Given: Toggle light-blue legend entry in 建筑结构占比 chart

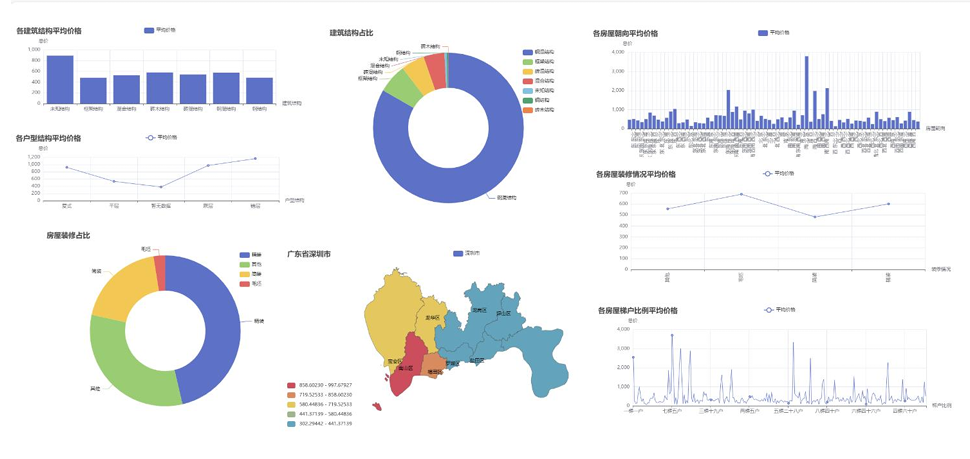Looking at the screenshot, I should [538, 90].
